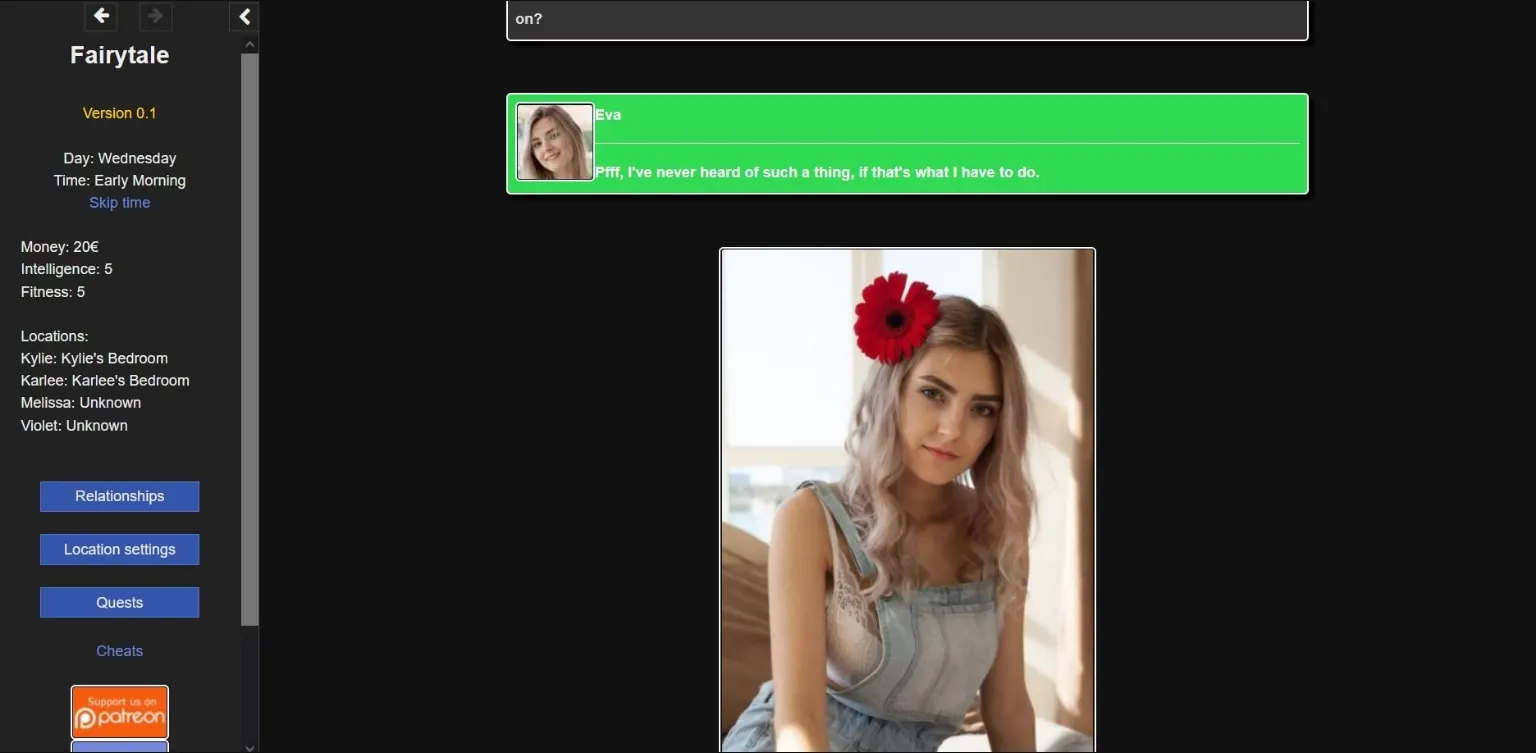
Task: Click the sidebar scrollbar up arrow
Action: pos(250,44)
